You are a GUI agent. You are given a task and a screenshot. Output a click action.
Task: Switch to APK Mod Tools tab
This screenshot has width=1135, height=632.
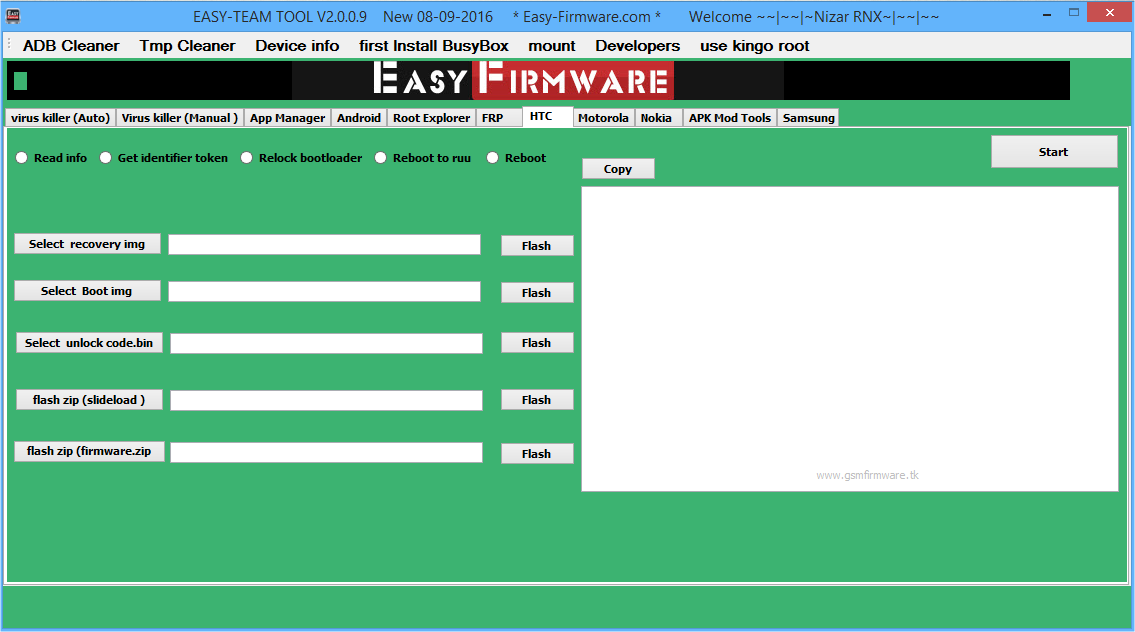(730, 118)
